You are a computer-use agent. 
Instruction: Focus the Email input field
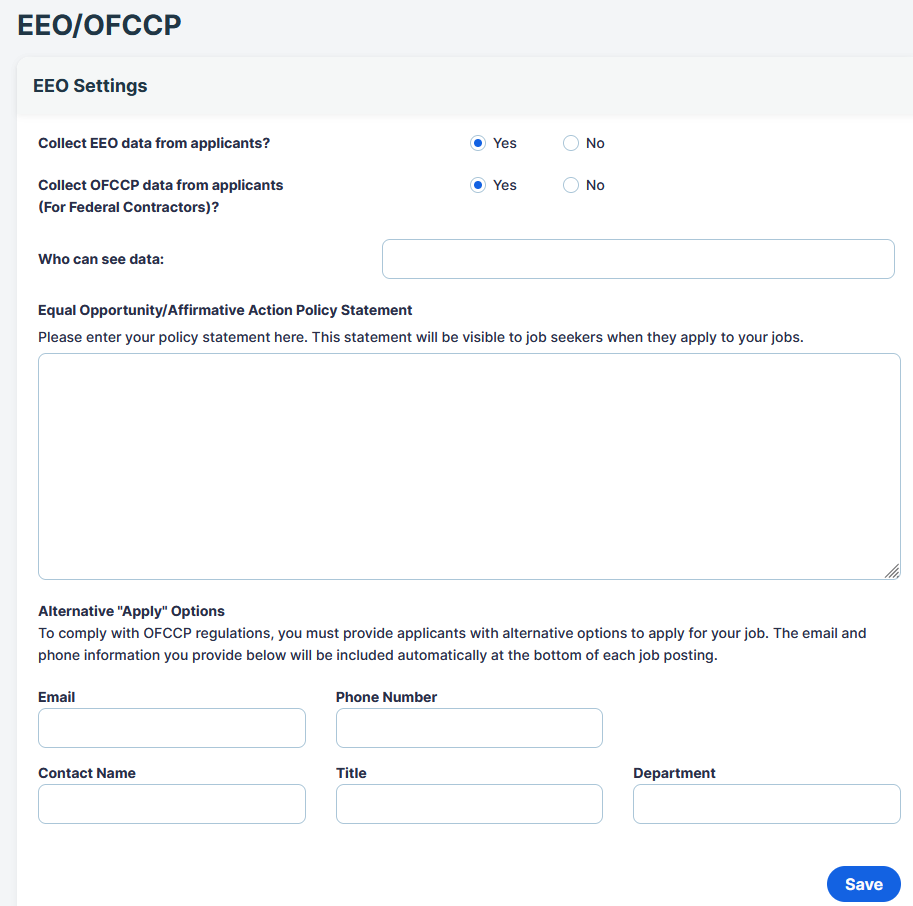coord(172,728)
